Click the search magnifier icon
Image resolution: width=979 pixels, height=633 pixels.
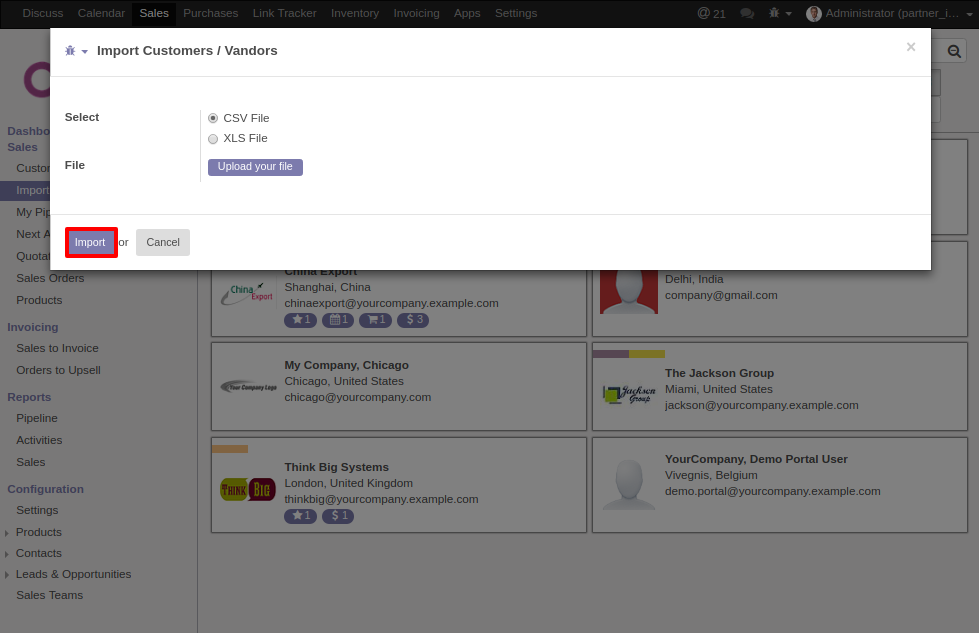pyautogui.click(x=953, y=52)
